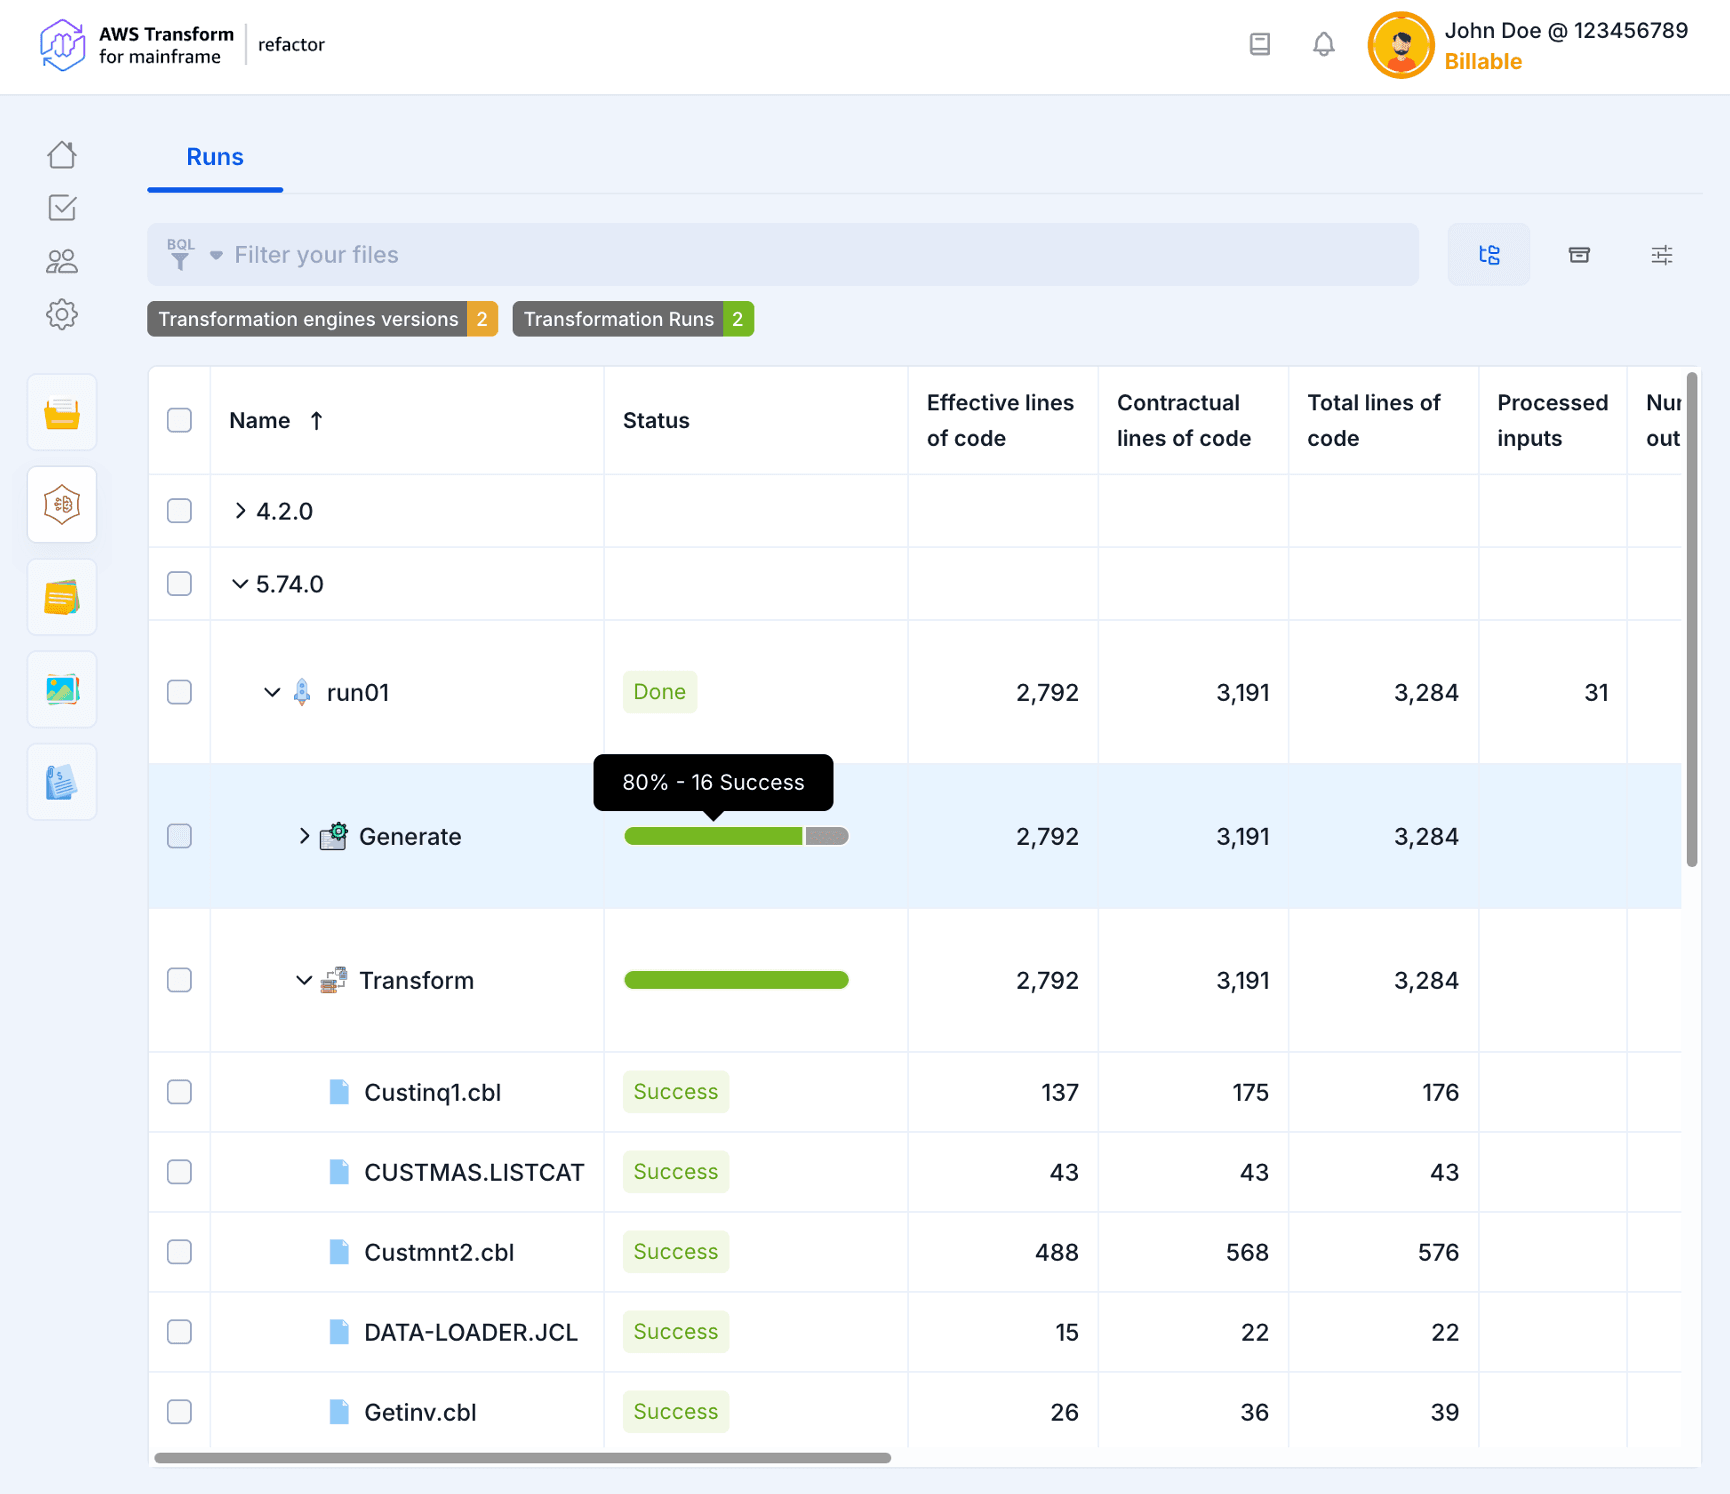Switch to the Runs tab

pos(215,157)
